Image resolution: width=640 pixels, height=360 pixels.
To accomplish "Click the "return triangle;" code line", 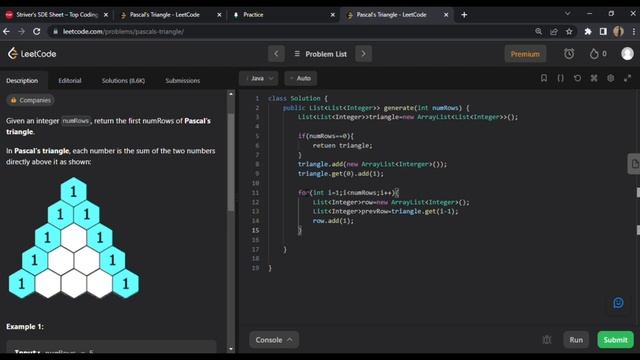I will pyautogui.click(x=342, y=145).
